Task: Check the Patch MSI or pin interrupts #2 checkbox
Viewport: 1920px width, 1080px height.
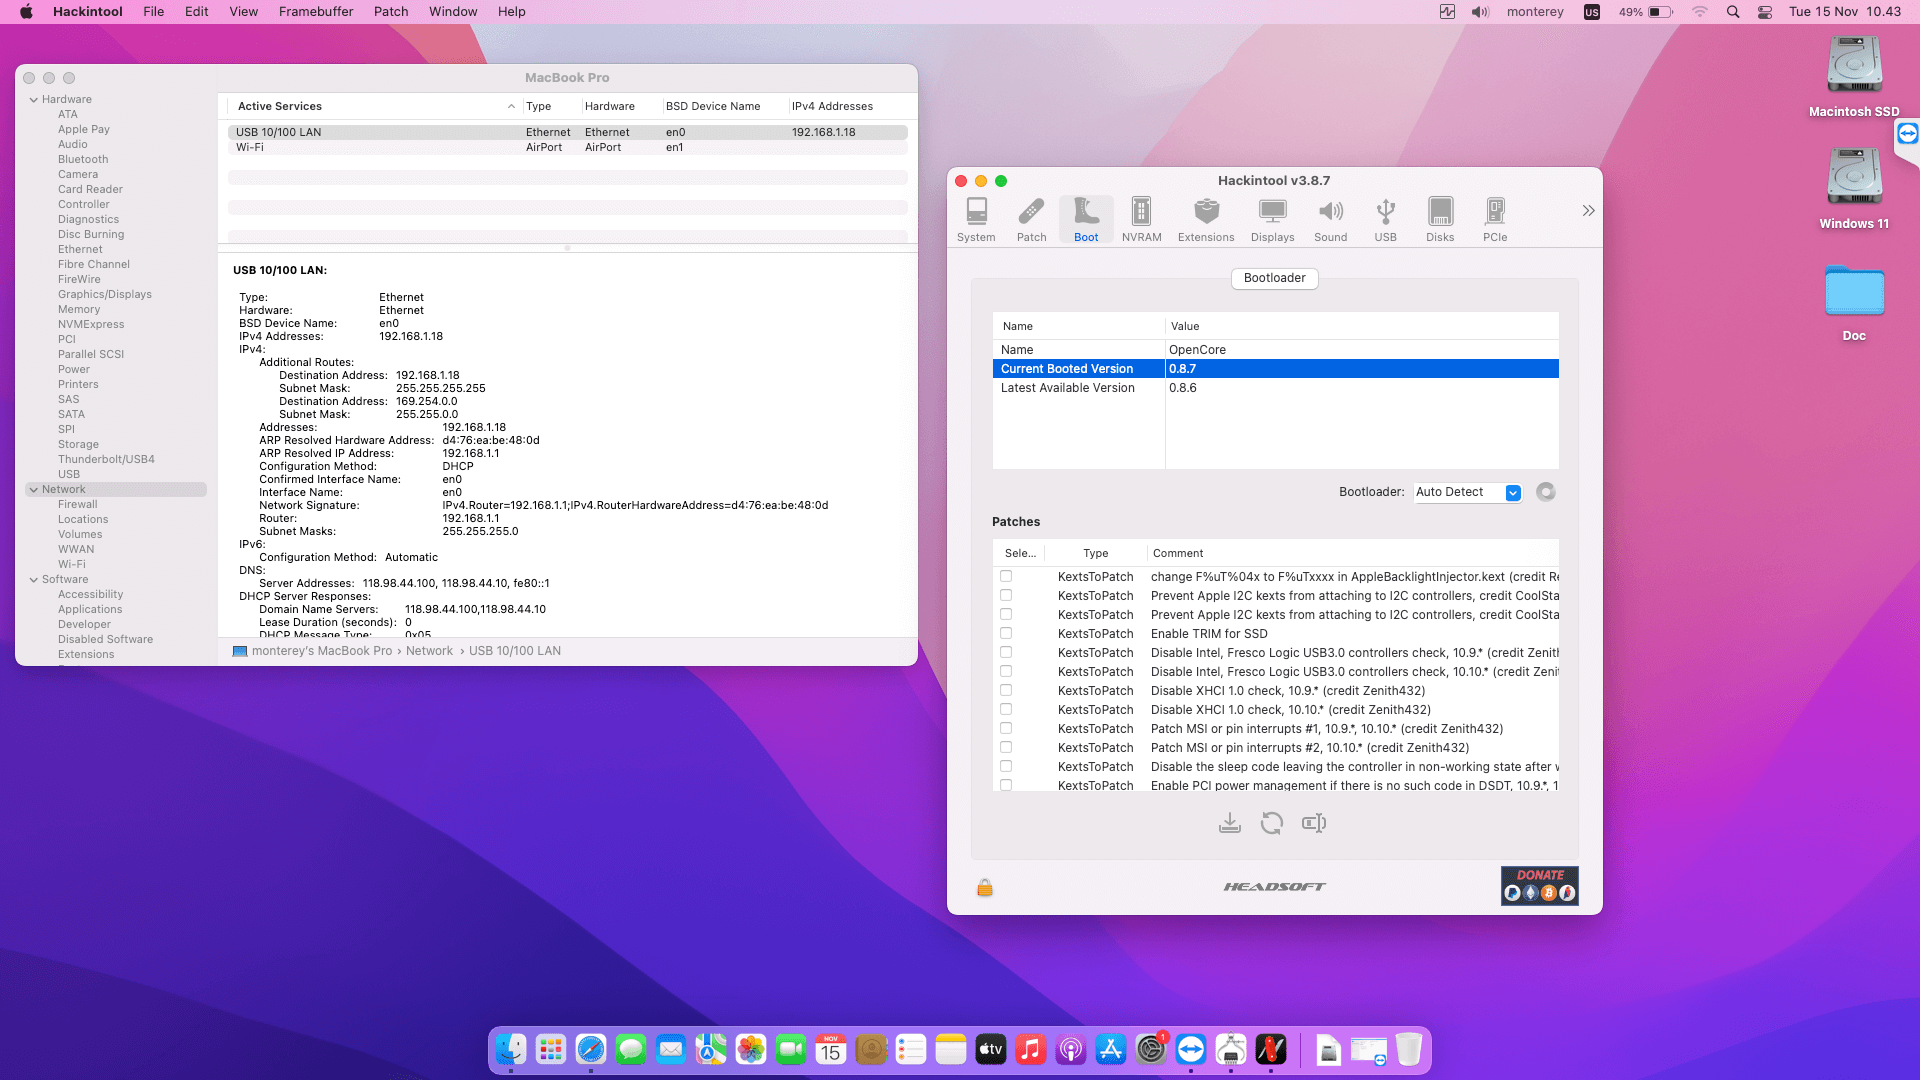Action: pyautogui.click(x=1006, y=747)
